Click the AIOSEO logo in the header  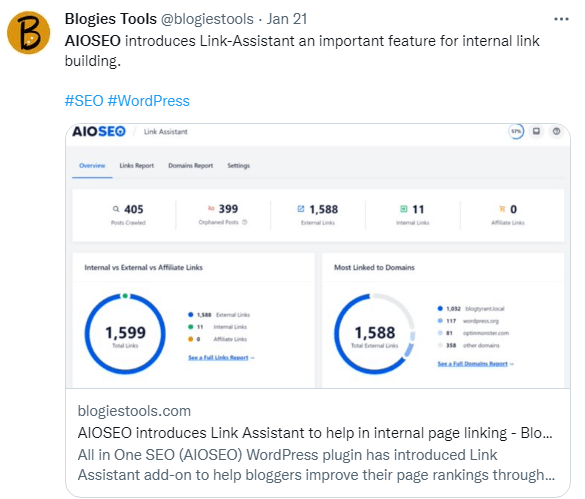click(99, 131)
